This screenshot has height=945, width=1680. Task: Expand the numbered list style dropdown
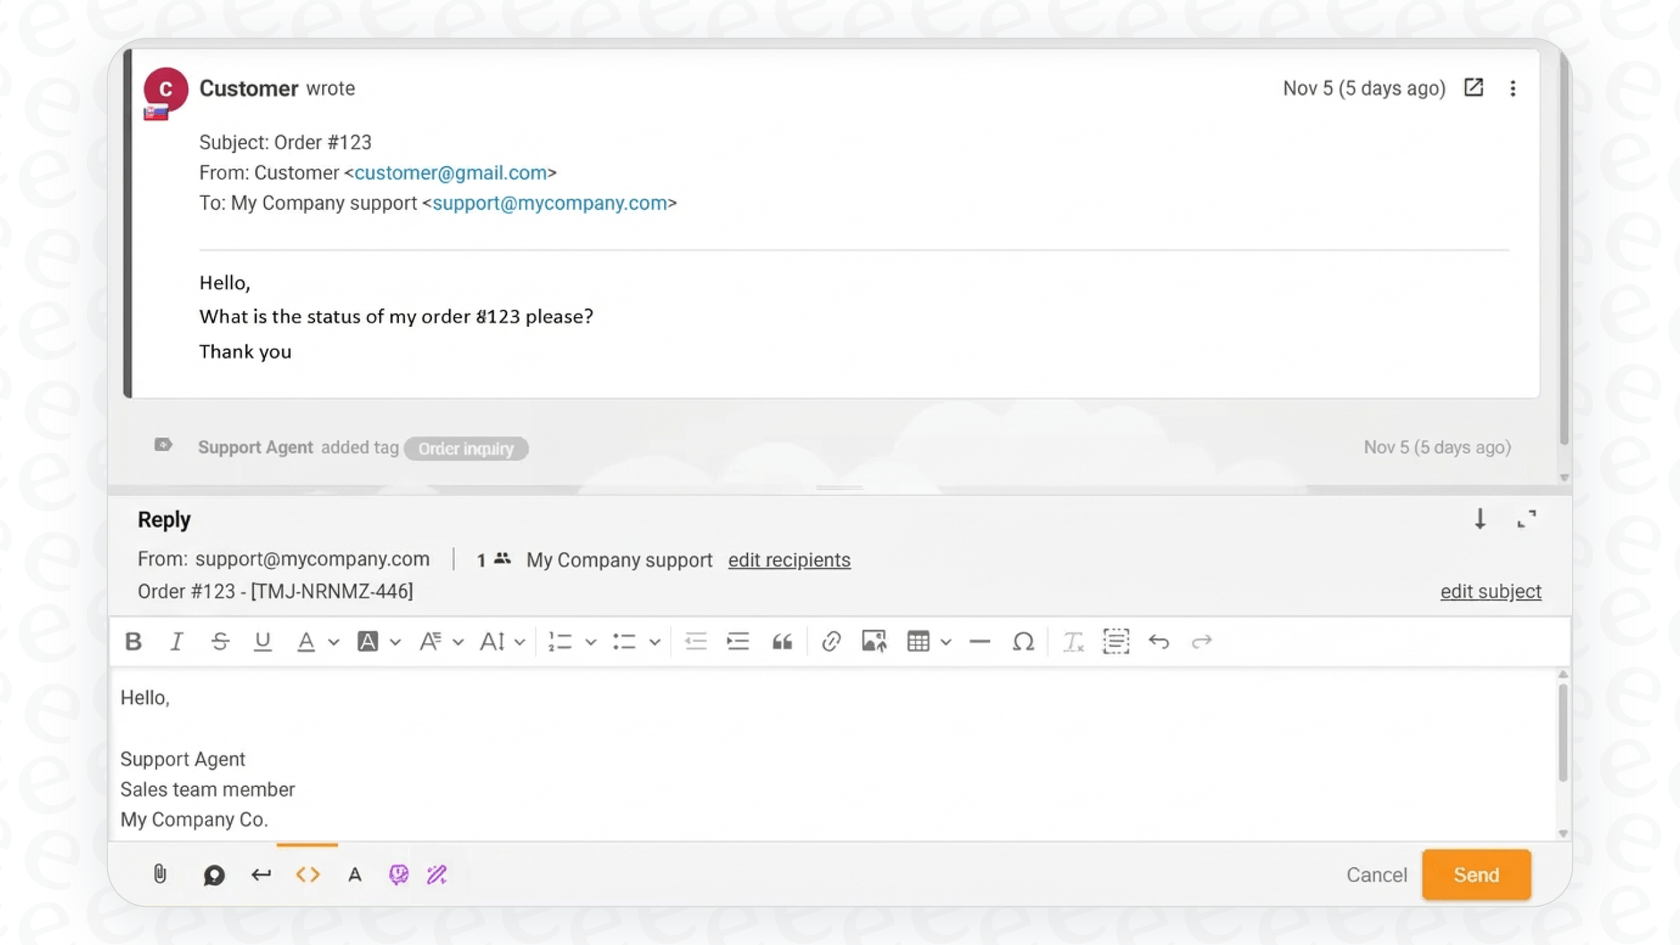pos(590,641)
